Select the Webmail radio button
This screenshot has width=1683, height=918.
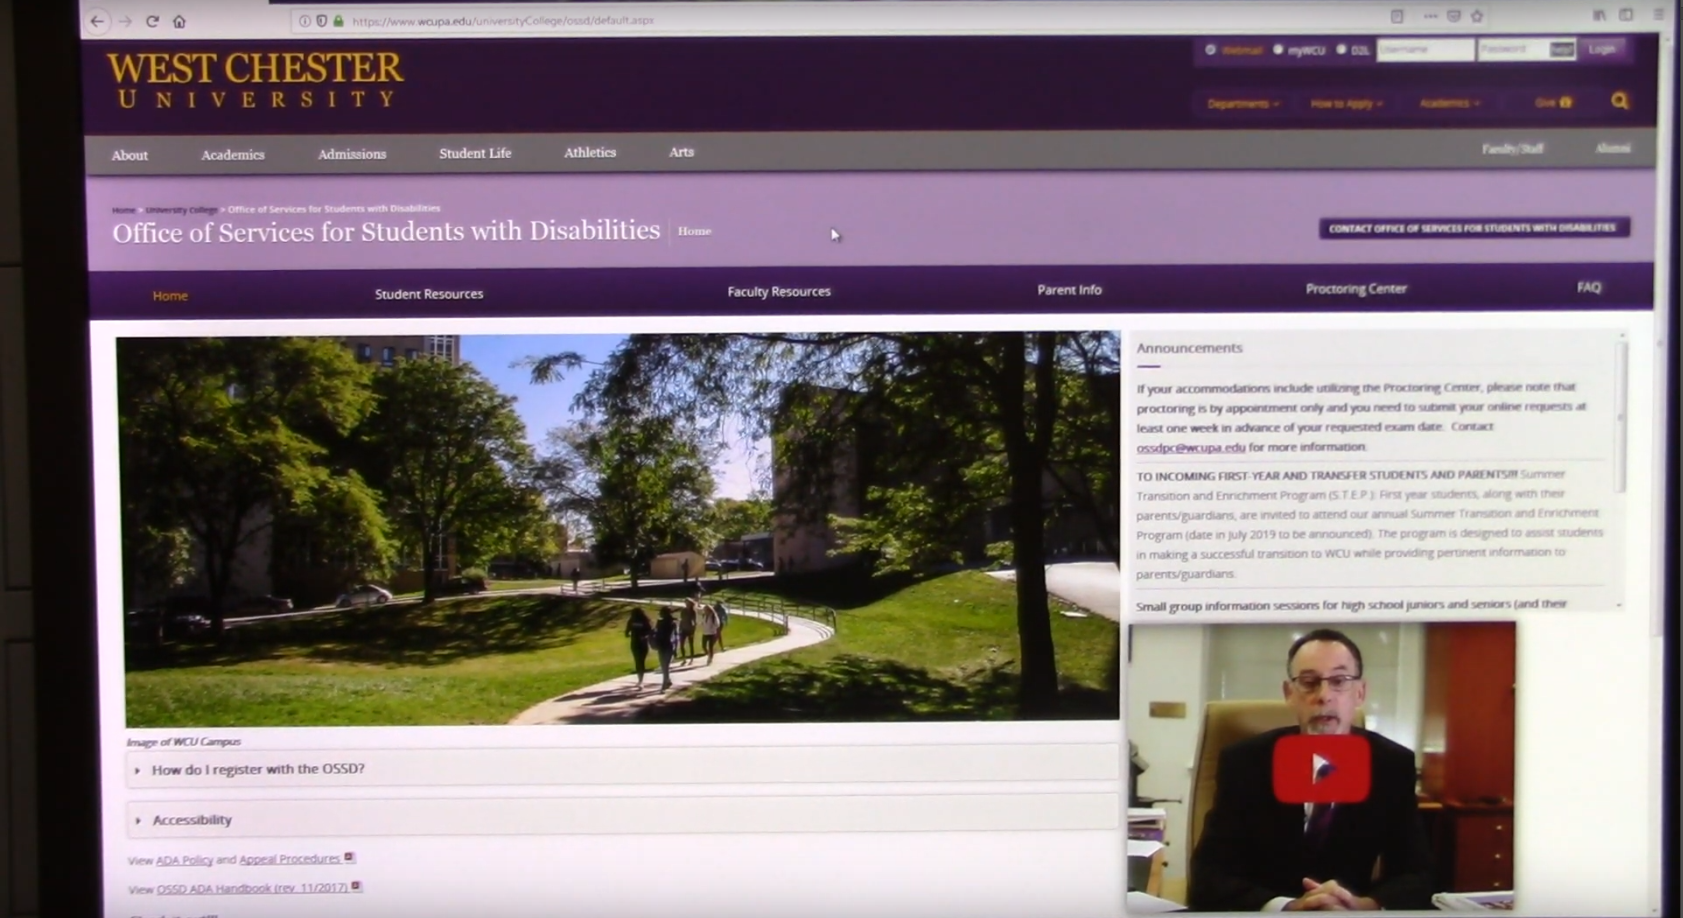pyautogui.click(x=1210, y=49)
